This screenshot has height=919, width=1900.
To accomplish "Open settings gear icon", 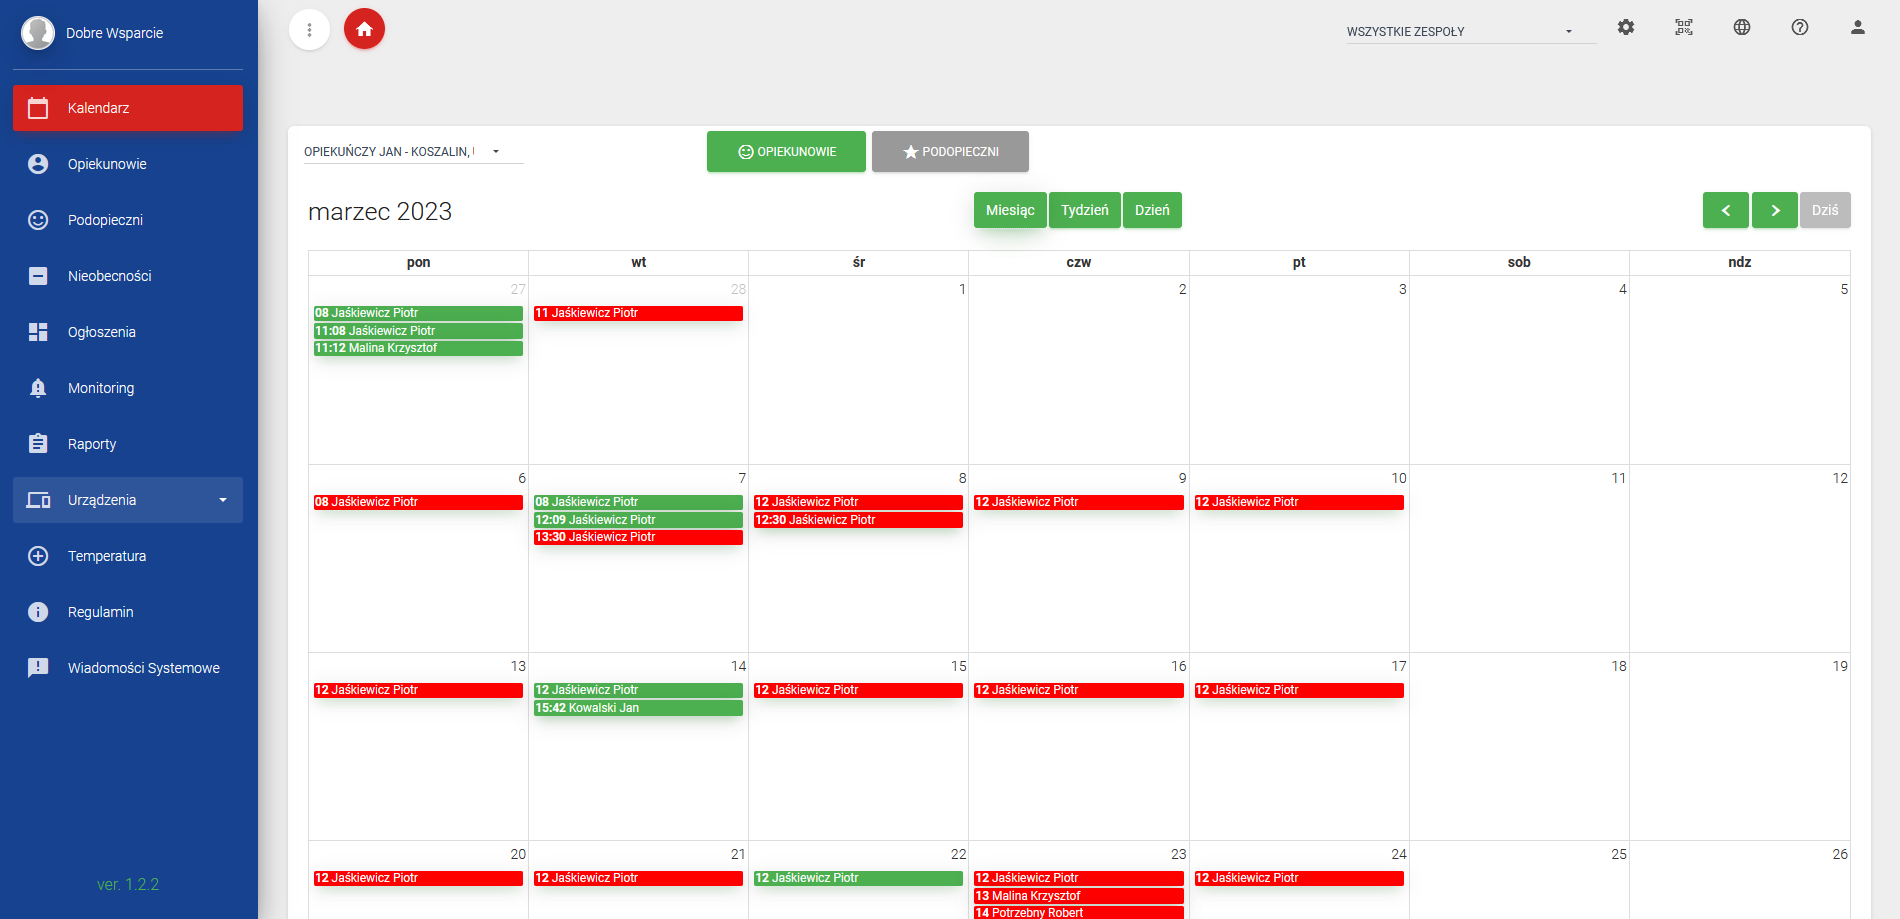I will [x=1626, y=28].
